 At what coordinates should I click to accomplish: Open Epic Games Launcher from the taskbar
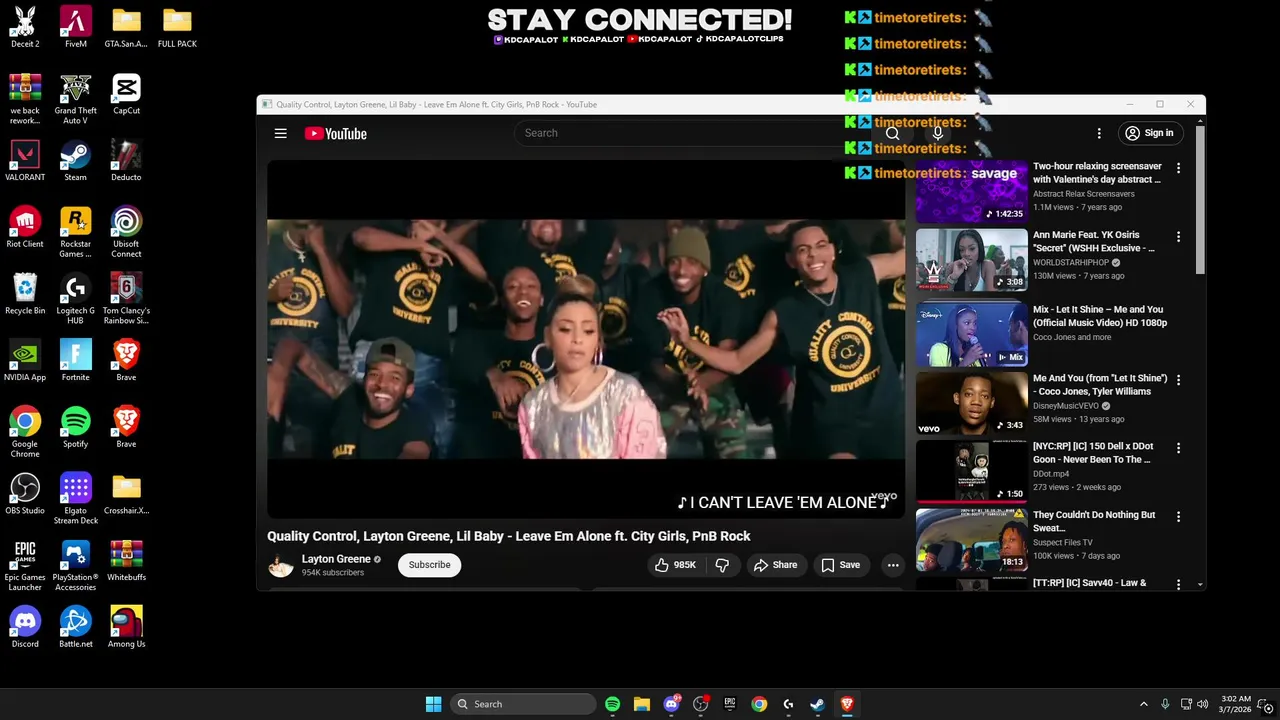coord(730,704)
